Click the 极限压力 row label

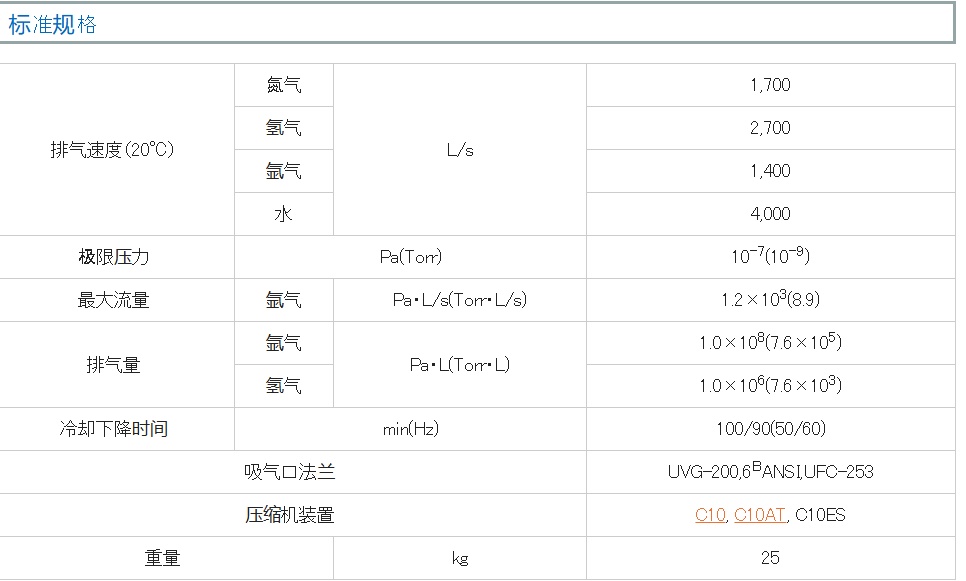tap(114, 257)
